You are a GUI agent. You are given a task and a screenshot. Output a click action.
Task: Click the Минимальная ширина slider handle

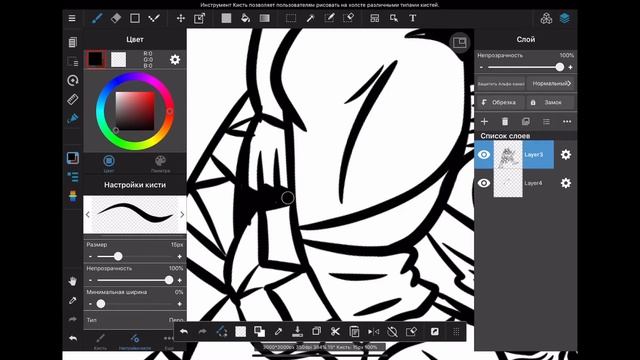101,304
